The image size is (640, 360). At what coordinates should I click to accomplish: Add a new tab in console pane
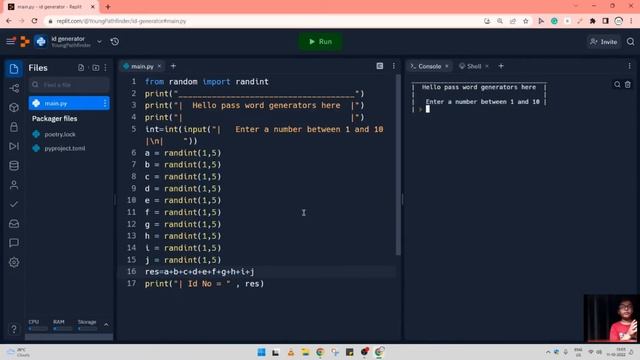coord(501,66)
